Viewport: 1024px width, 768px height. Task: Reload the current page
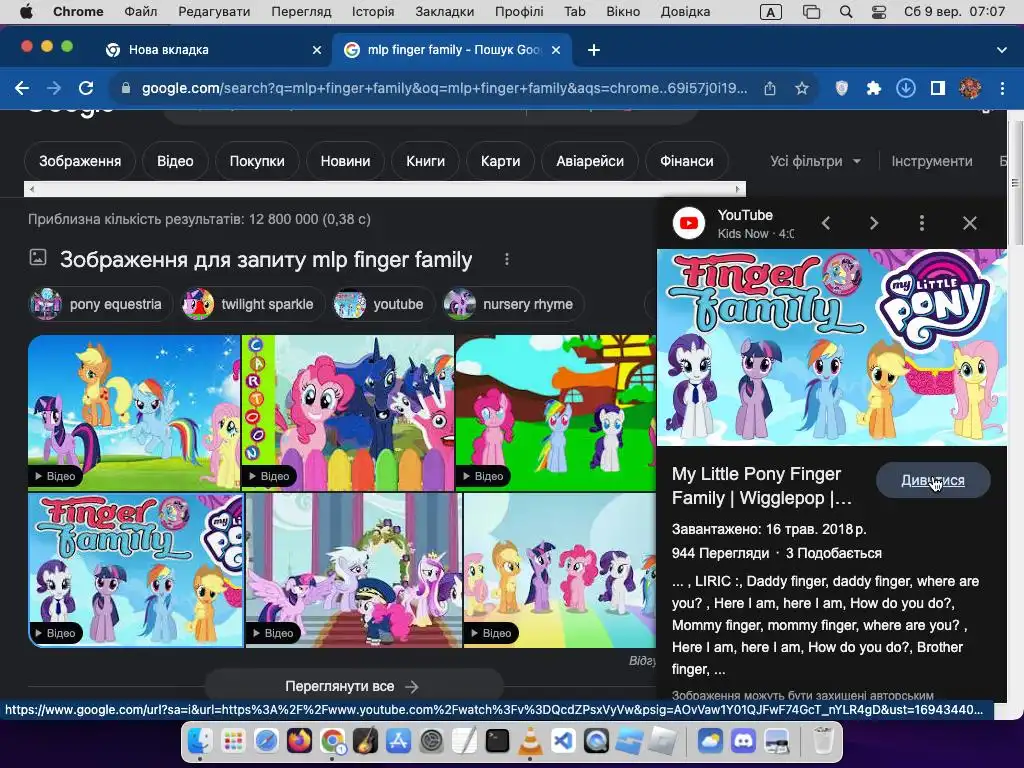[x=86, y=88]
